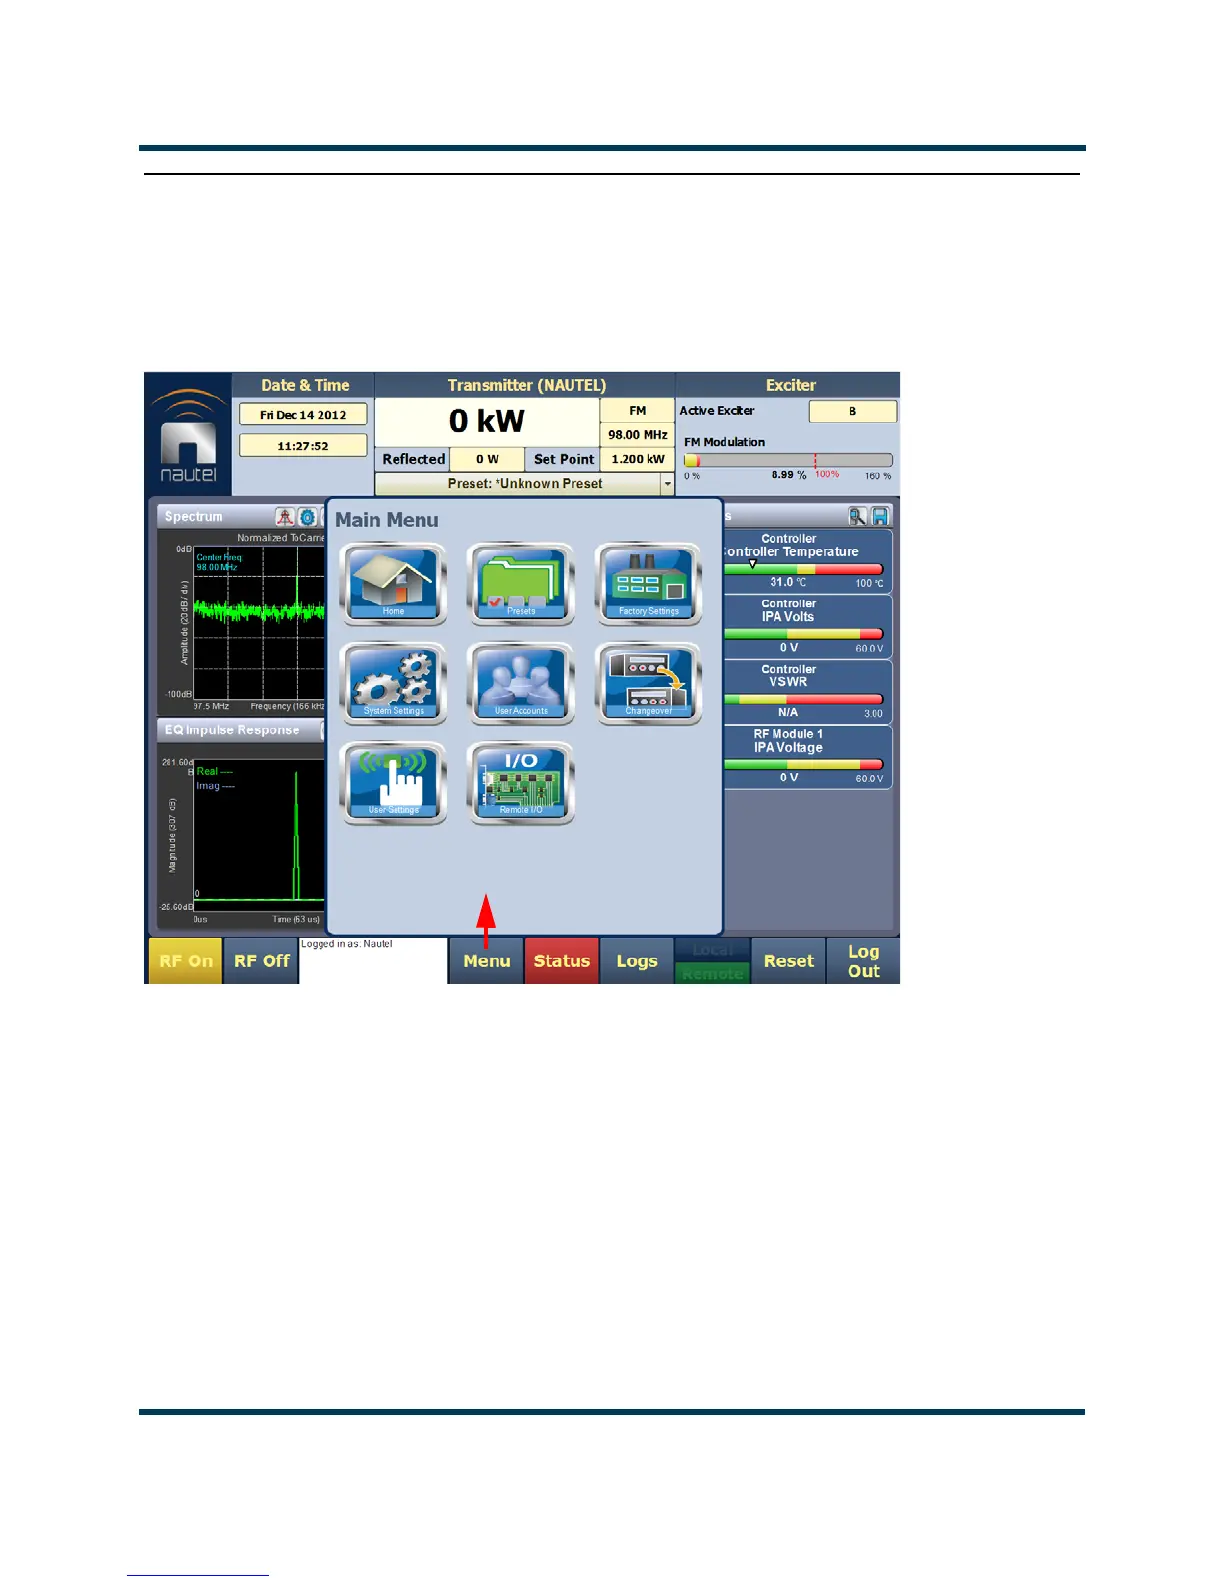1224x1584 pixels.
Task: Open the Menu button
Action: point(486,961)
